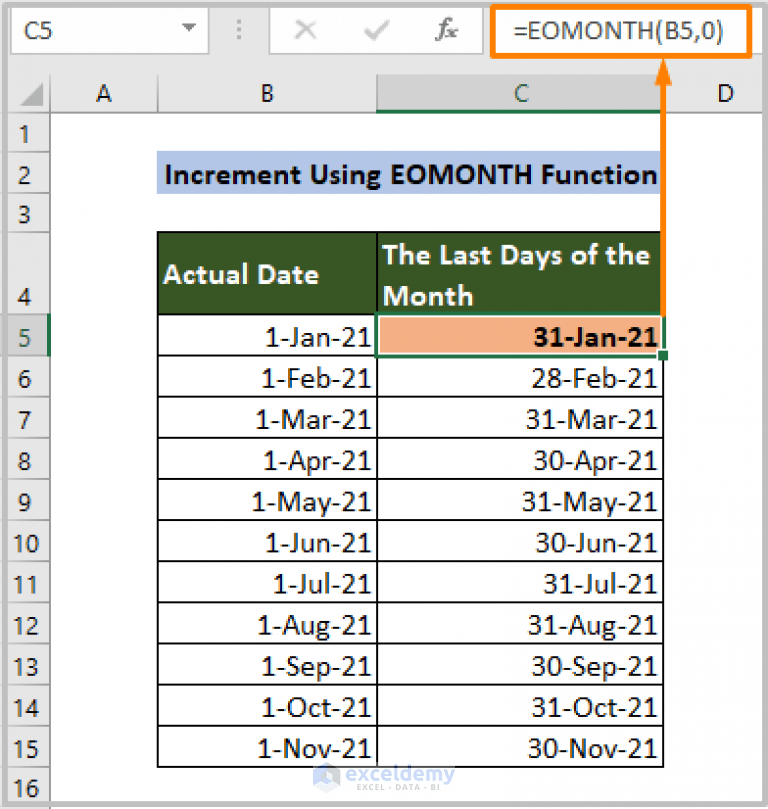Click the Cancel (X) icon in formula bar
This screenshot has height=809, width=768.
tap(305, 31)
